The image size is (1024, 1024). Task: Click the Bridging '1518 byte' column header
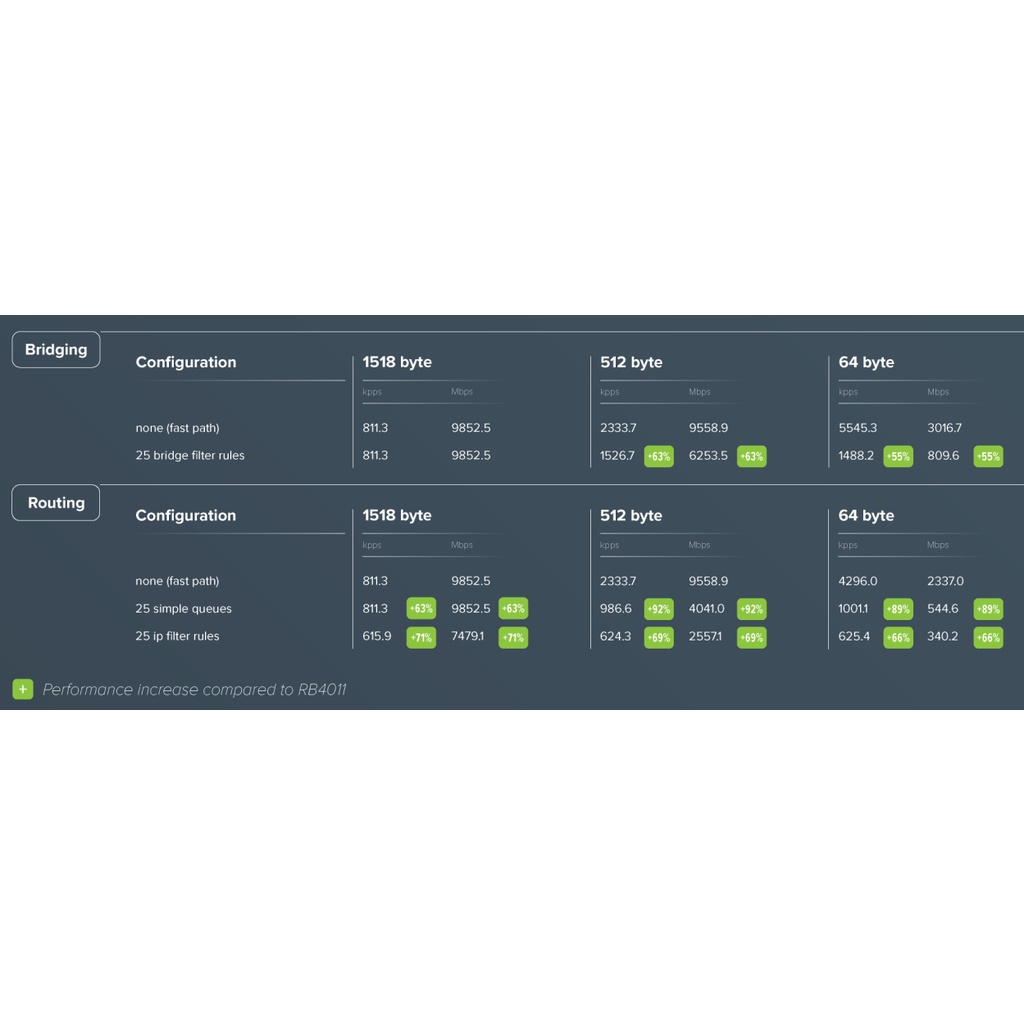tap(397, 362)
